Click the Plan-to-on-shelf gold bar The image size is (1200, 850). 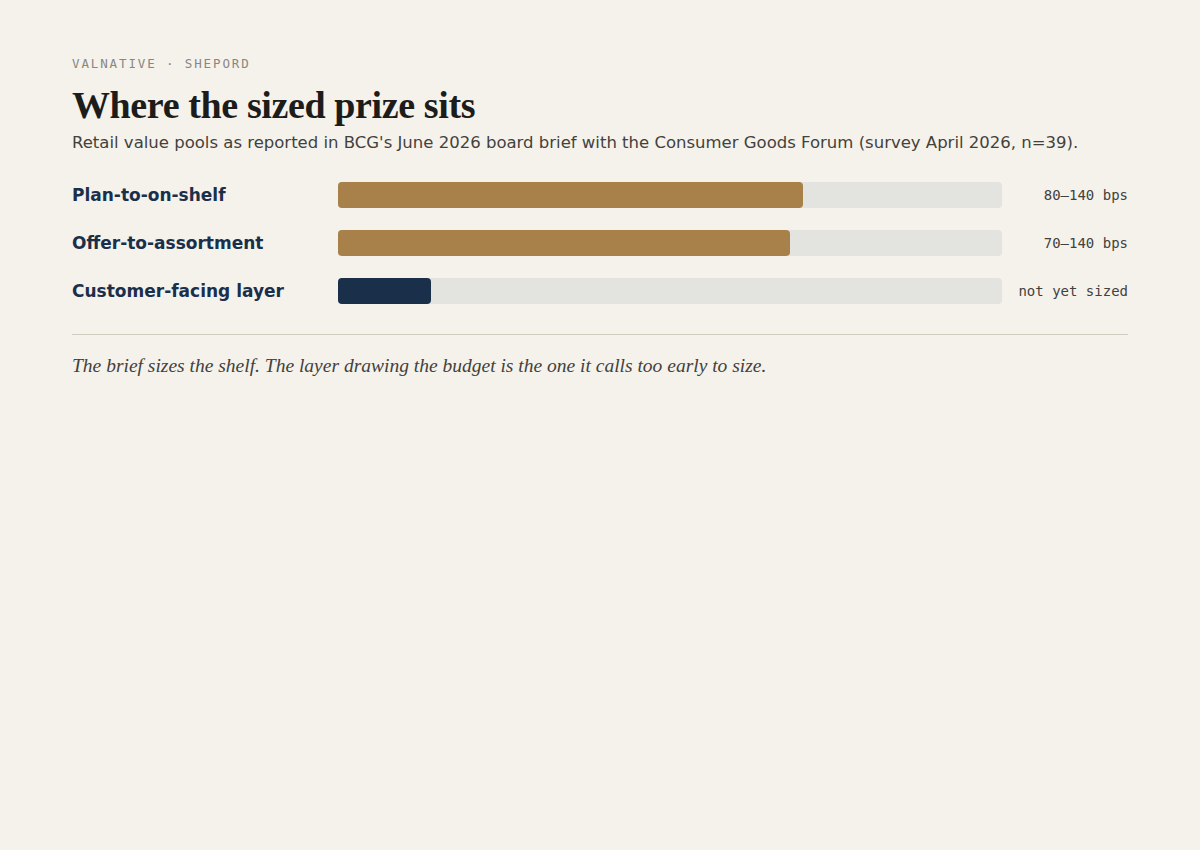point(570,195)
